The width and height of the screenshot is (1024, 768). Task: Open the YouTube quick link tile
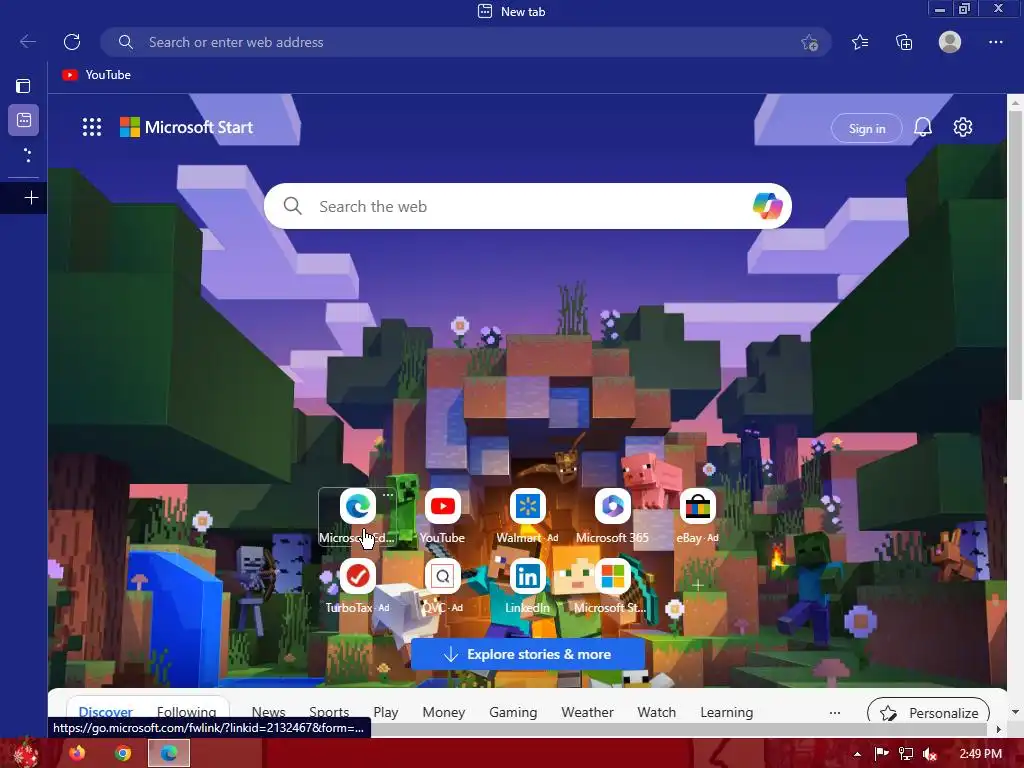coord(442,517)
